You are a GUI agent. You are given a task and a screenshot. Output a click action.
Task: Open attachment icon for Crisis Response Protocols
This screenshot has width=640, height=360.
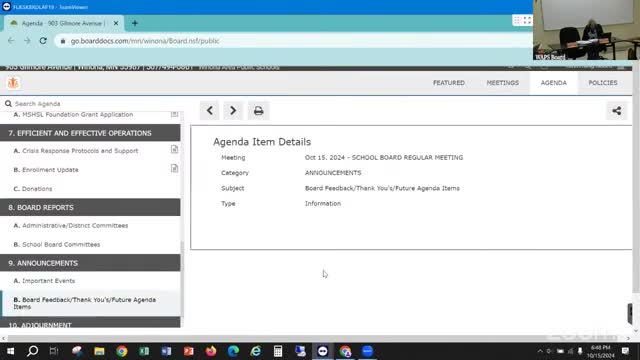pos(174,149)
